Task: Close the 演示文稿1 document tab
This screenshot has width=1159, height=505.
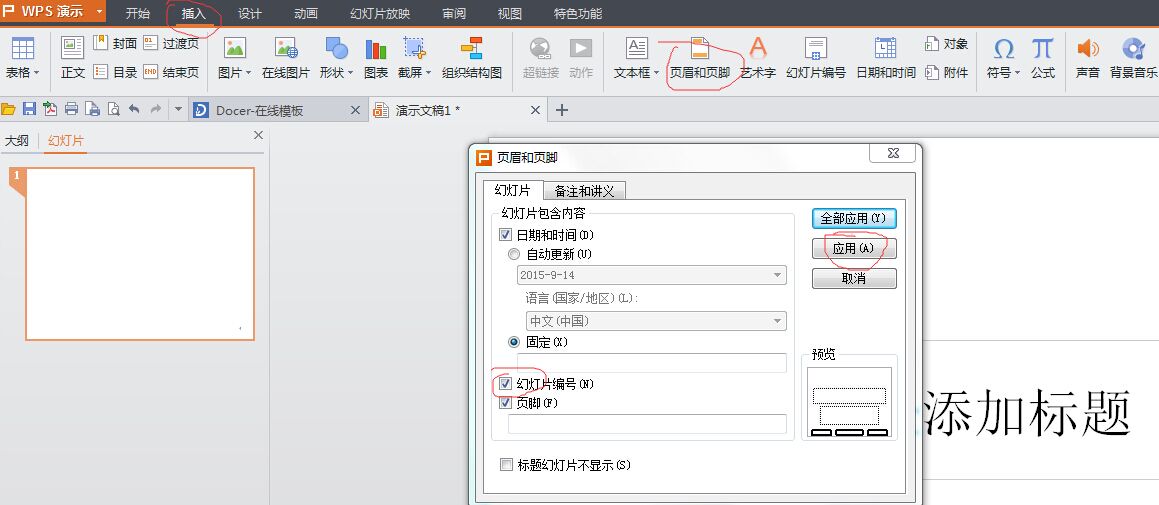Action: pyautogui.click(x=536, y=110)
